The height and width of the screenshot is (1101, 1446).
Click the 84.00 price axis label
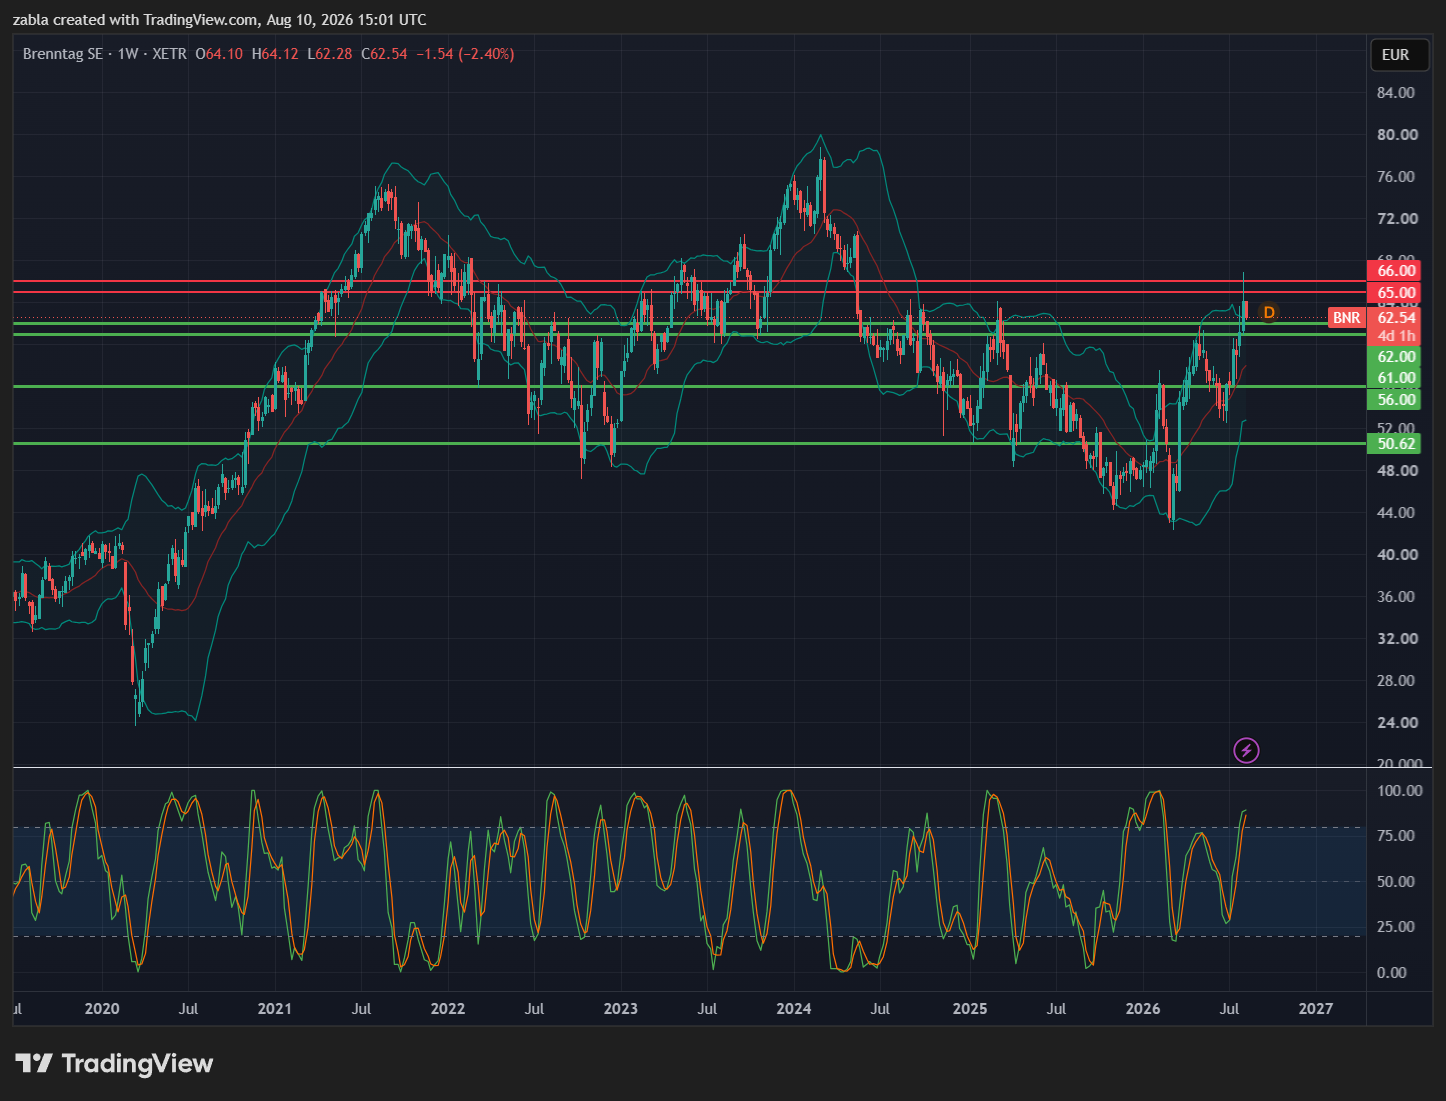point(1396,93)
